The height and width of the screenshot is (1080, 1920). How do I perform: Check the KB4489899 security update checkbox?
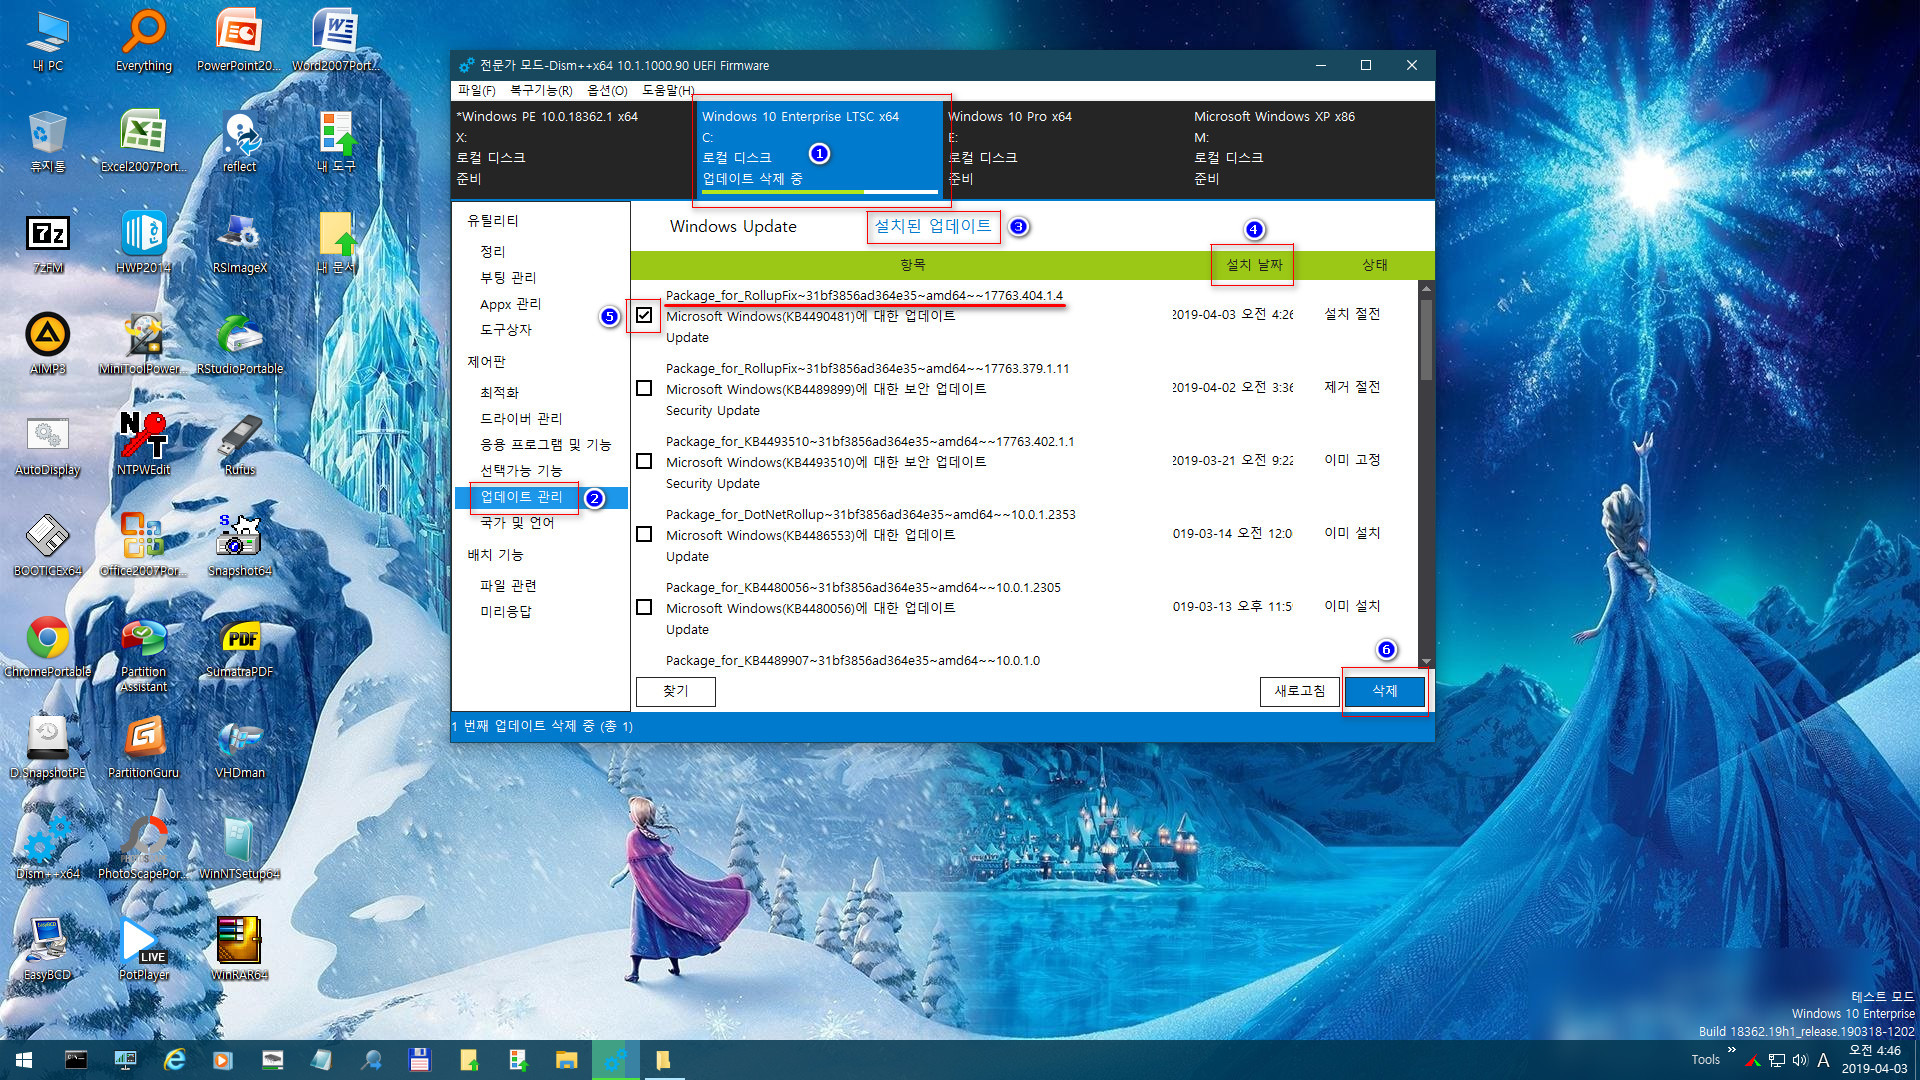pos(644,388)
